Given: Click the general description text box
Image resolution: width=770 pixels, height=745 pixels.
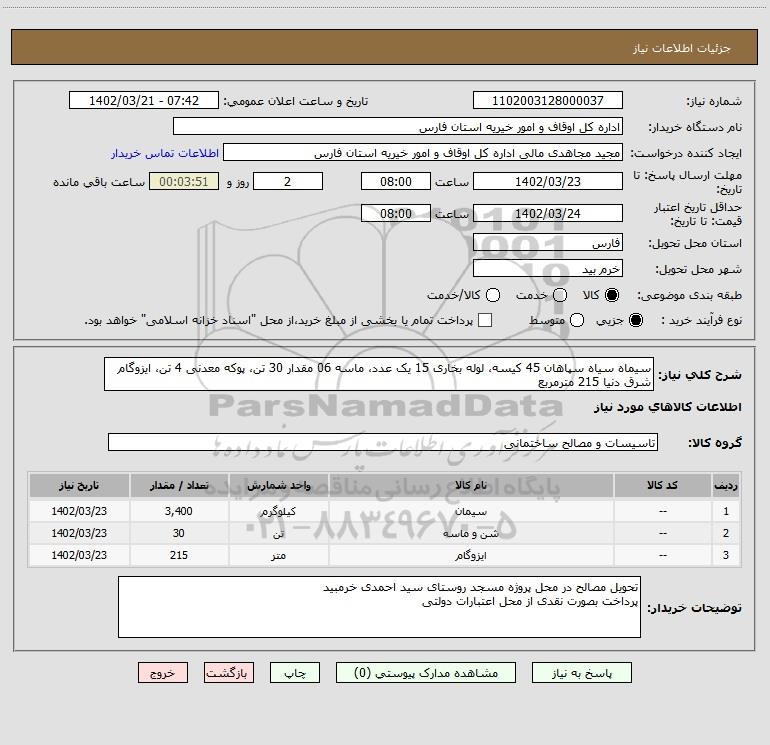Looking at the screenshot, I should coord(379,374).
